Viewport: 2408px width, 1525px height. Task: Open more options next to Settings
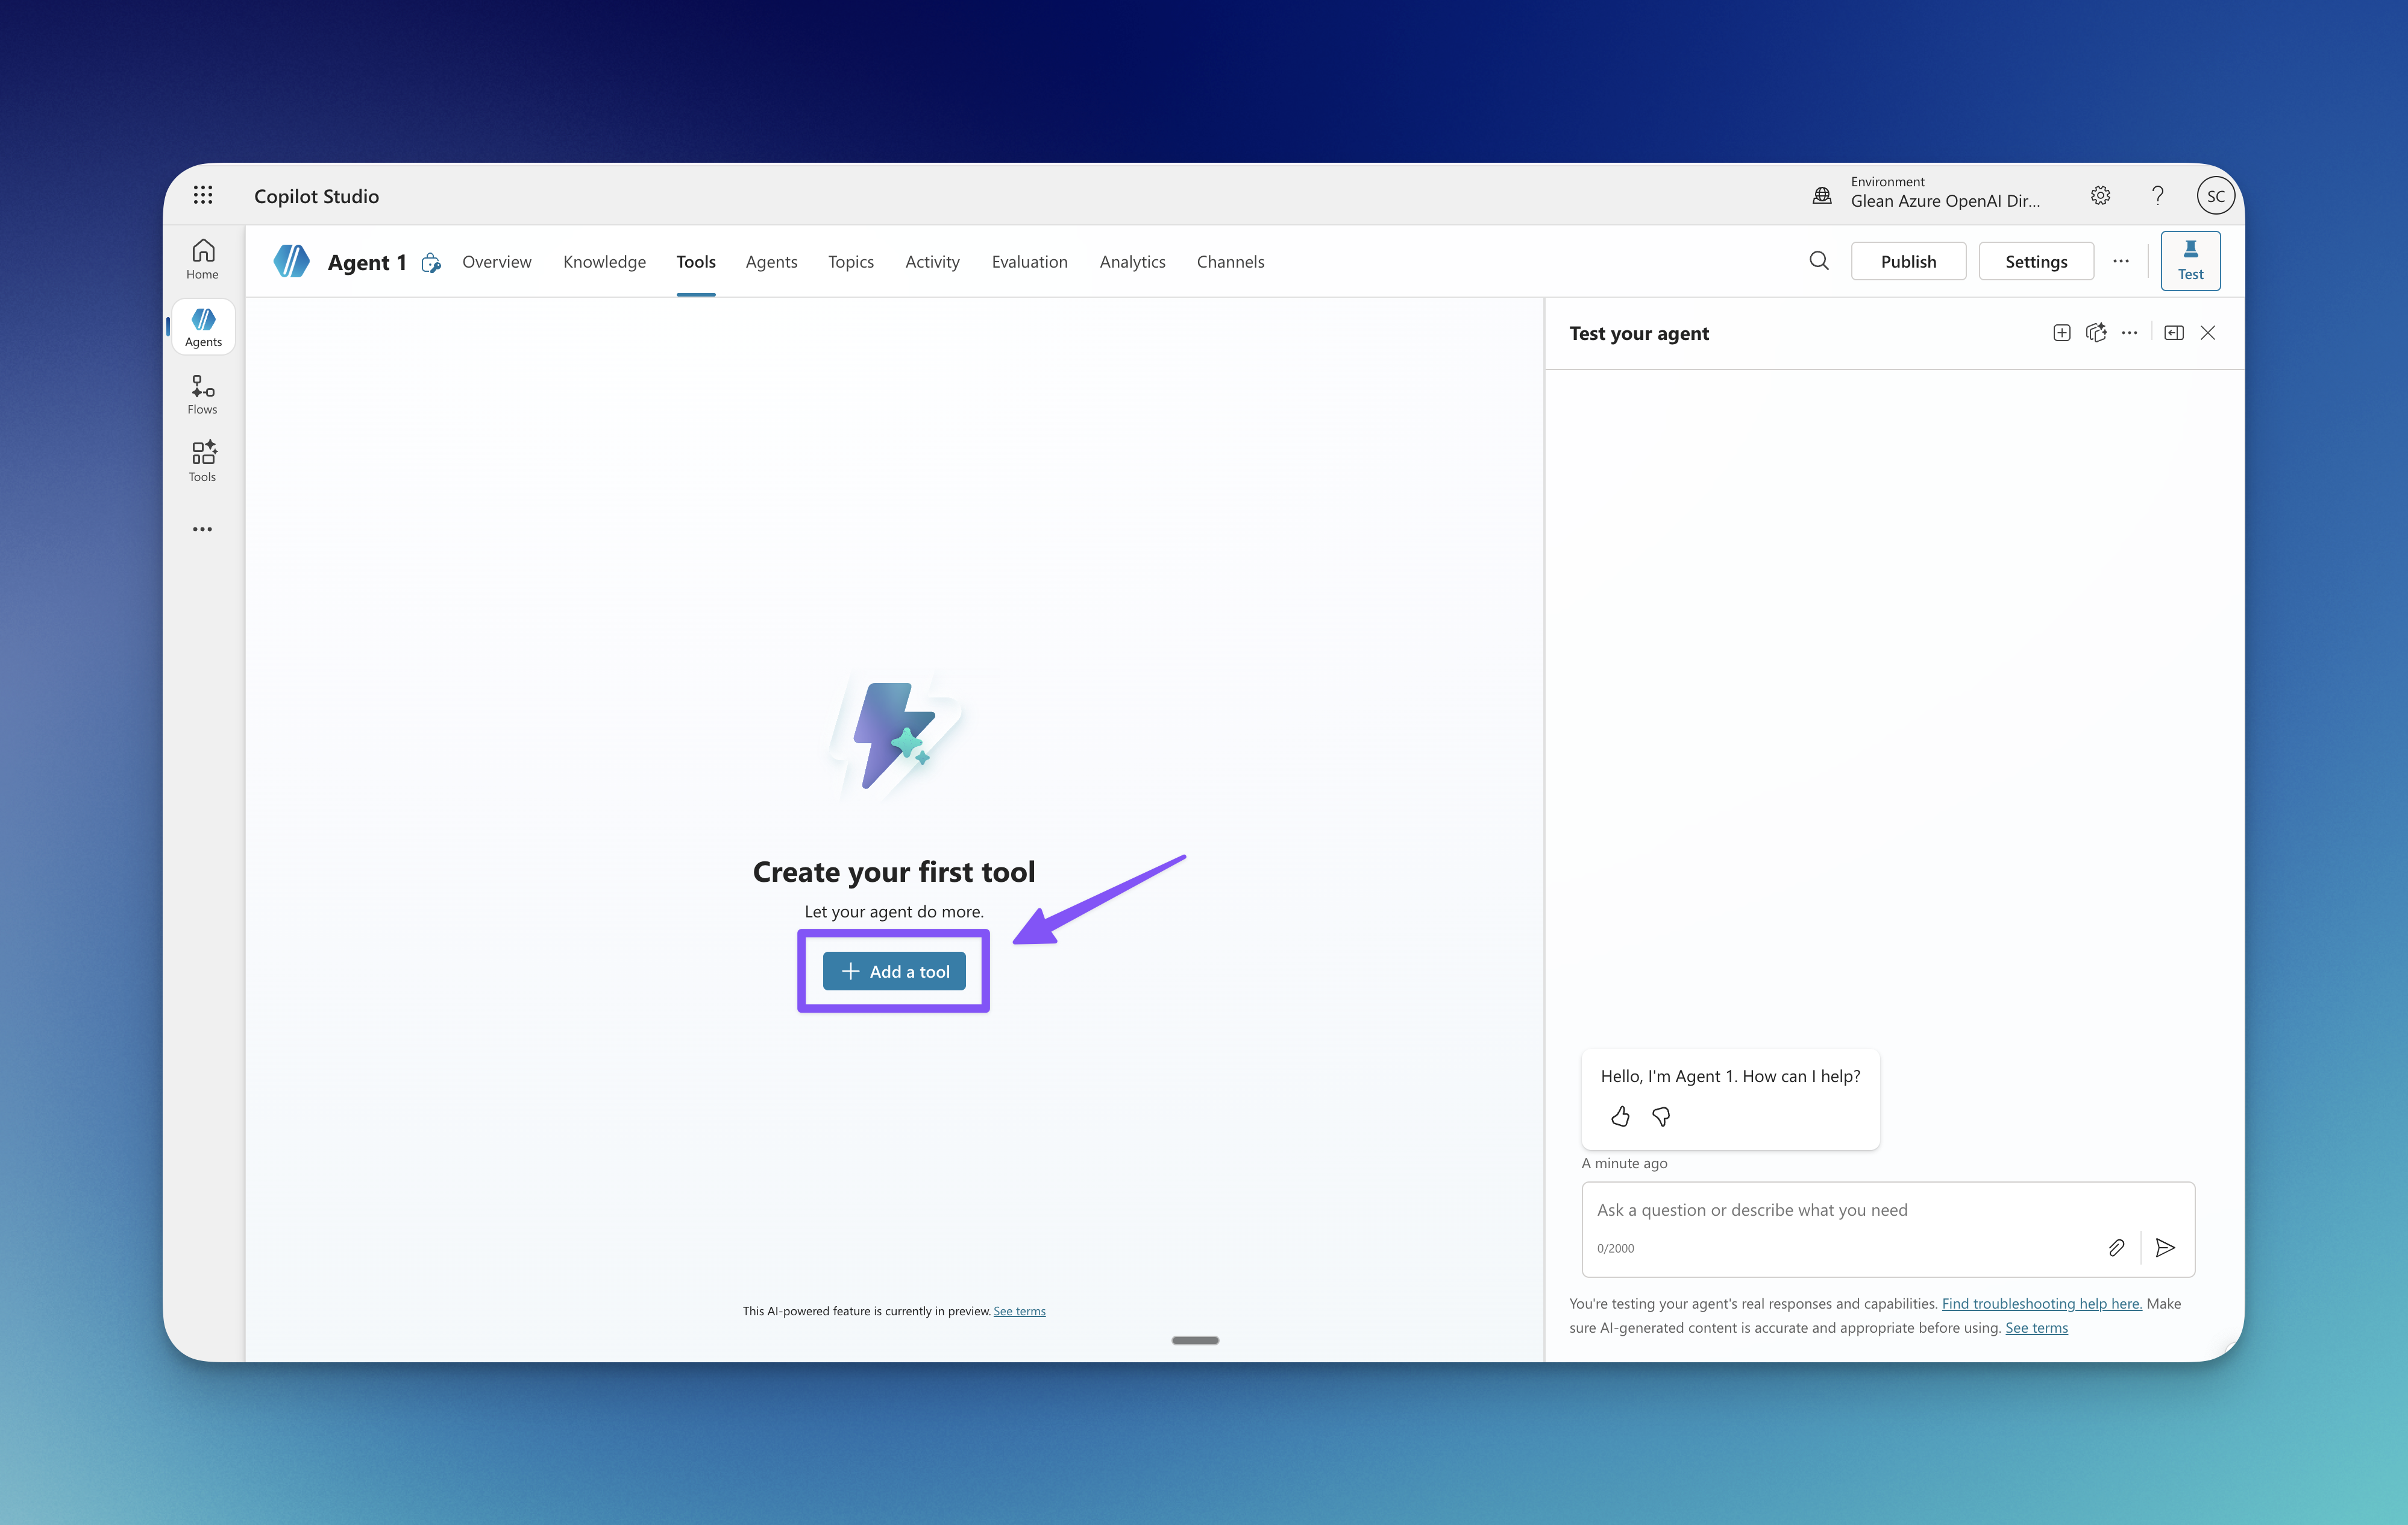pyautogui.click(x=2121, y=261)
